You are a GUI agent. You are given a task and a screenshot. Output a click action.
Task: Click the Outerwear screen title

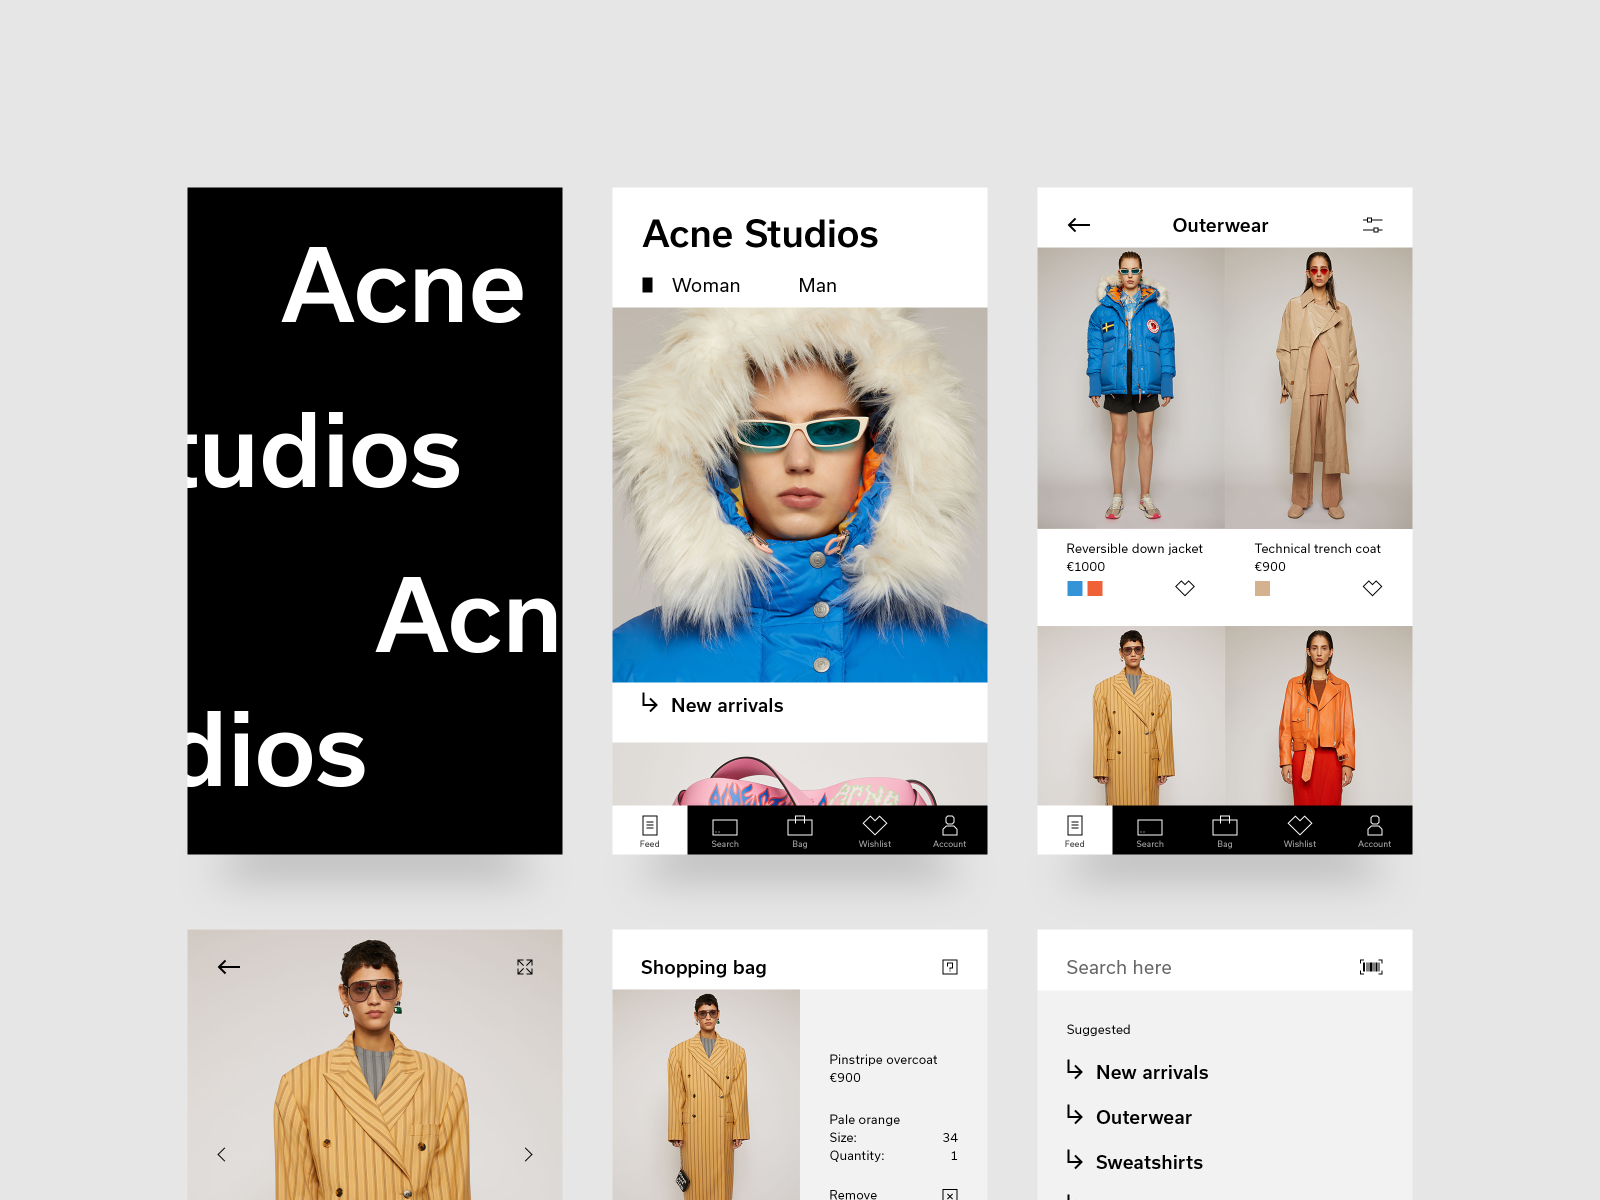[1220, 226]
